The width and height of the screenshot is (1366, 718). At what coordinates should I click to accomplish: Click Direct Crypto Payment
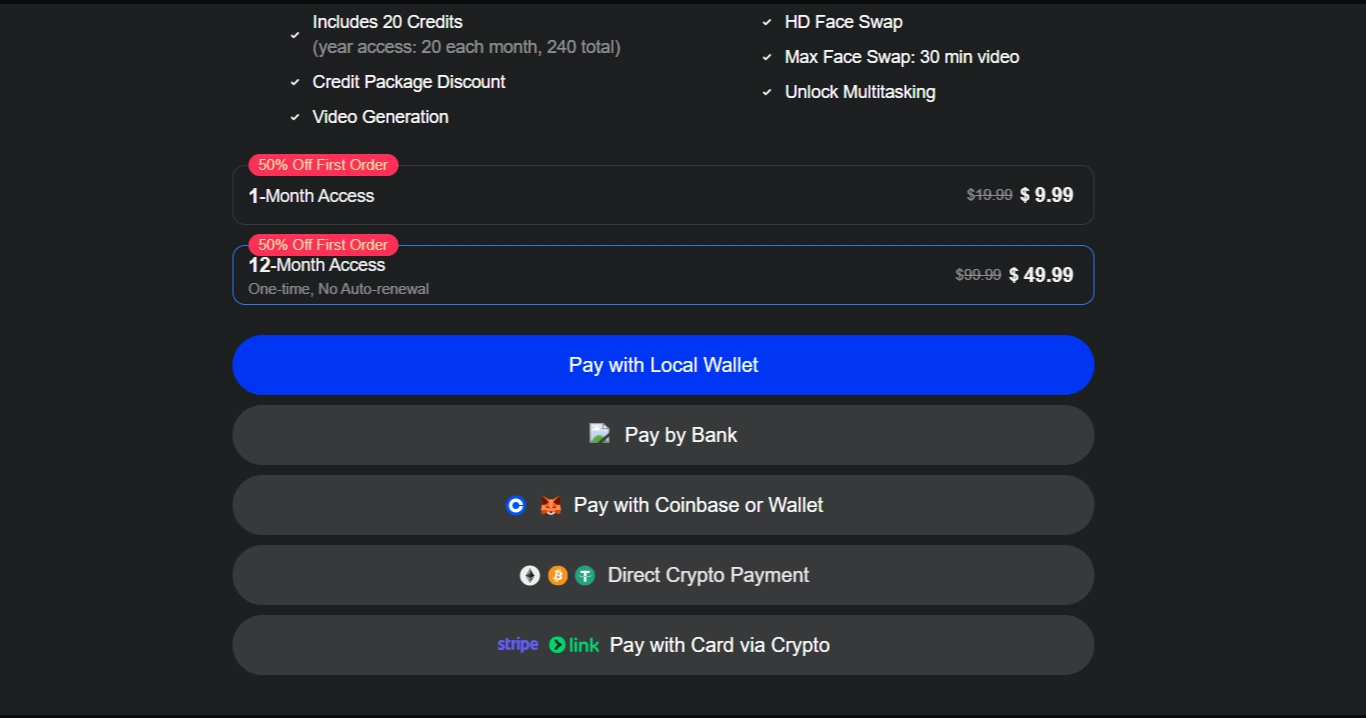click(x=663, y=575)
